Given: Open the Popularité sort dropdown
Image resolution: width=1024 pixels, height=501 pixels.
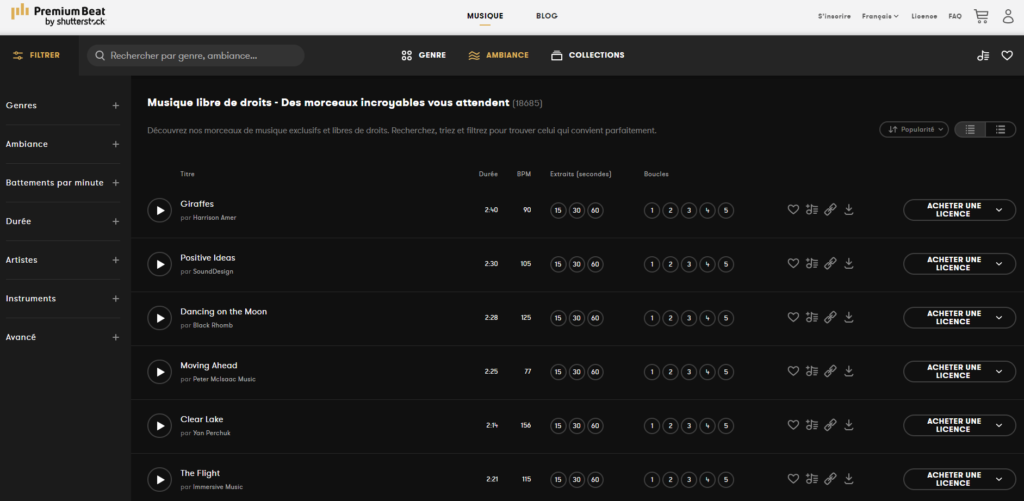Looking at the screenshot, I should (914, 129).
